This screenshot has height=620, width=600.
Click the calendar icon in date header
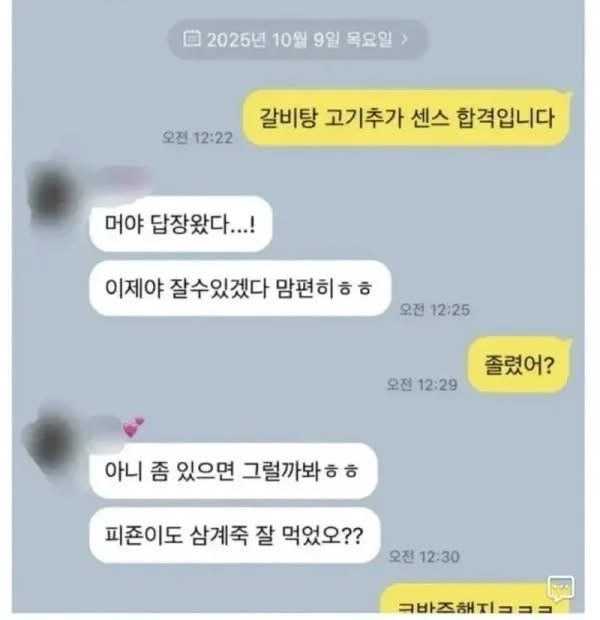(192, 39)
